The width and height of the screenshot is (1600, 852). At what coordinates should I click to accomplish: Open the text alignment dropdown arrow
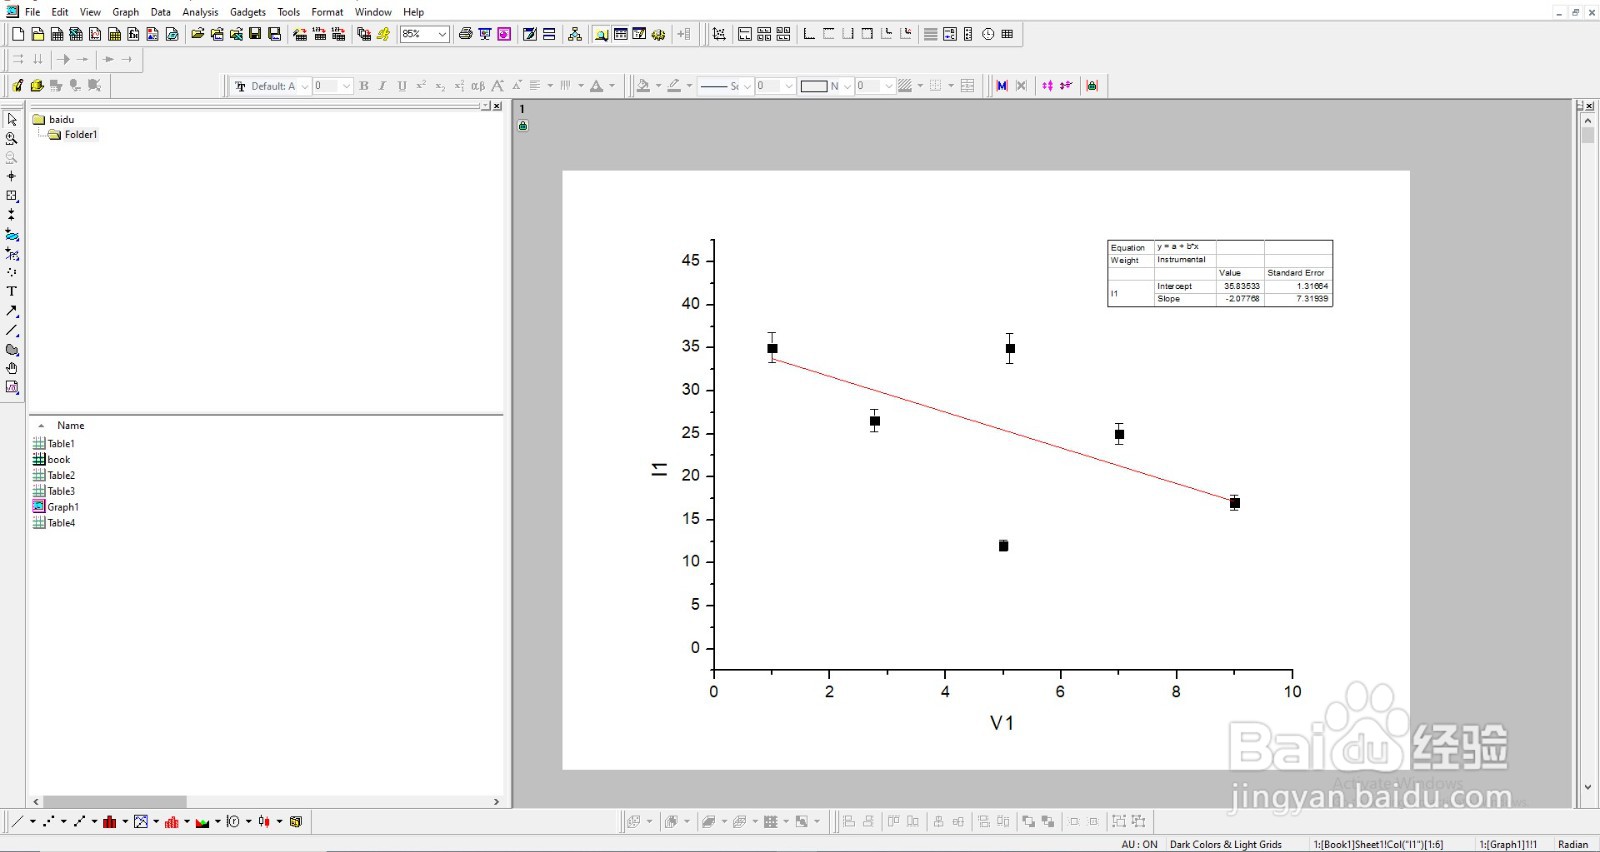pos(550,86)
